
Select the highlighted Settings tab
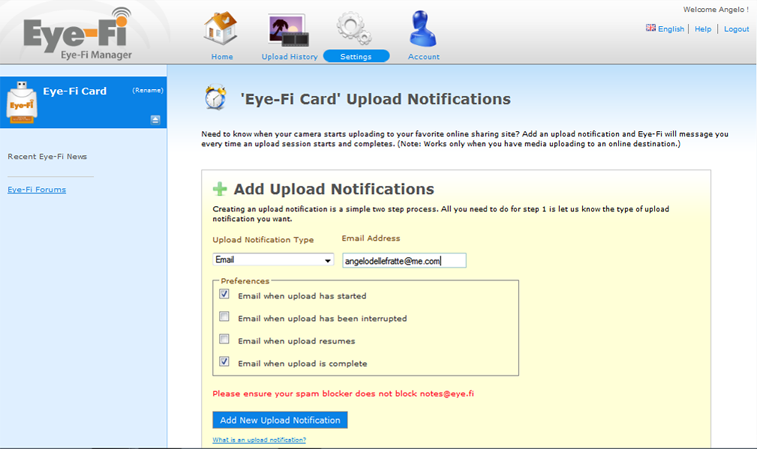click(x=356, y=56)
